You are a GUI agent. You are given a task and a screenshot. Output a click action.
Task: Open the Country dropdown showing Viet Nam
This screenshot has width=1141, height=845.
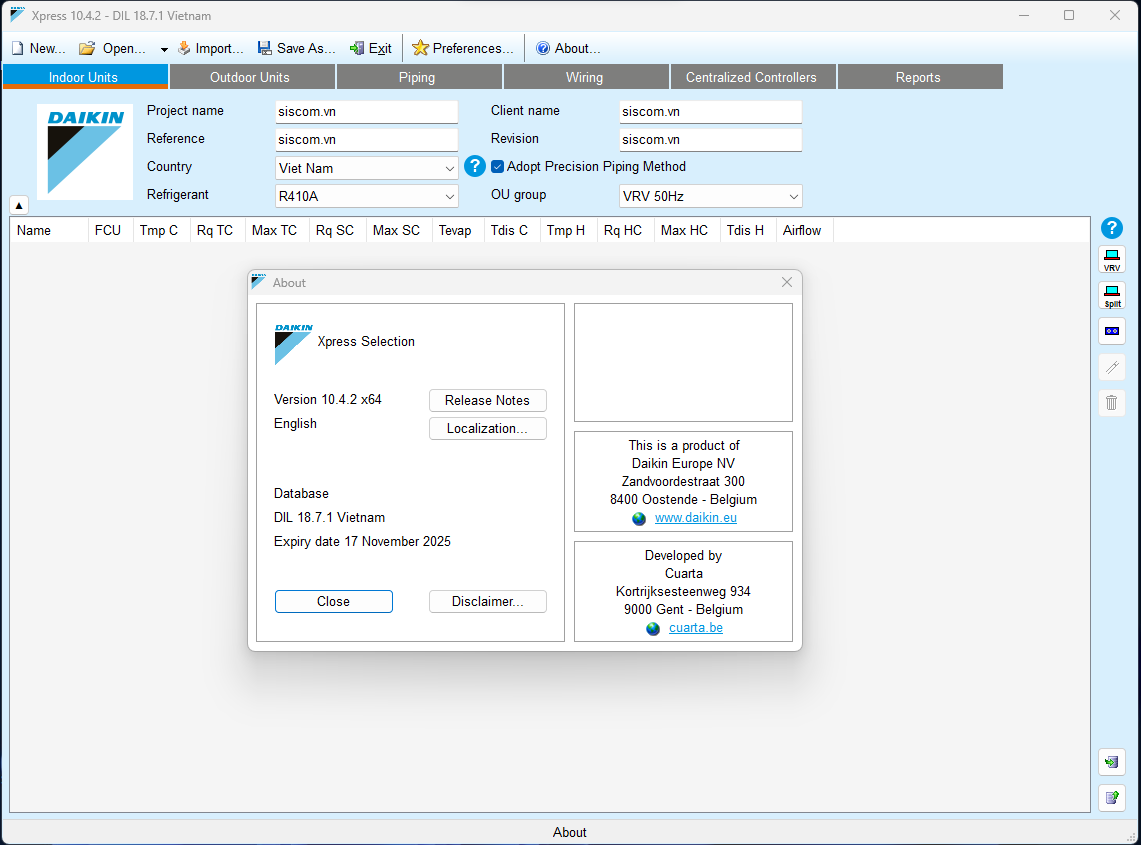click(367, 168)
